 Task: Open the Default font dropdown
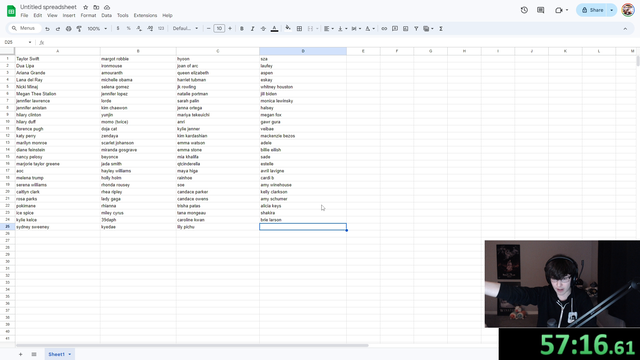pos(185,29)
